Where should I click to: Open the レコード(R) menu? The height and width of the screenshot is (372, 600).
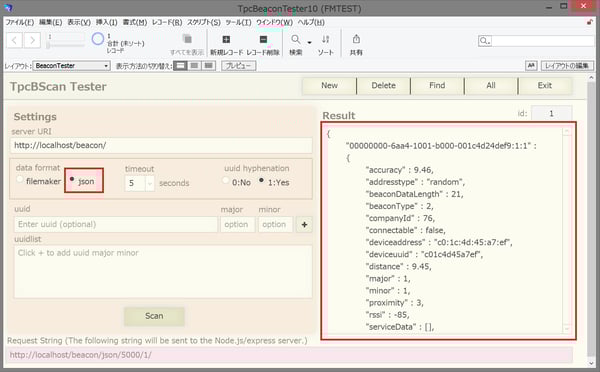pyautogui.click(x=167, y=22)
